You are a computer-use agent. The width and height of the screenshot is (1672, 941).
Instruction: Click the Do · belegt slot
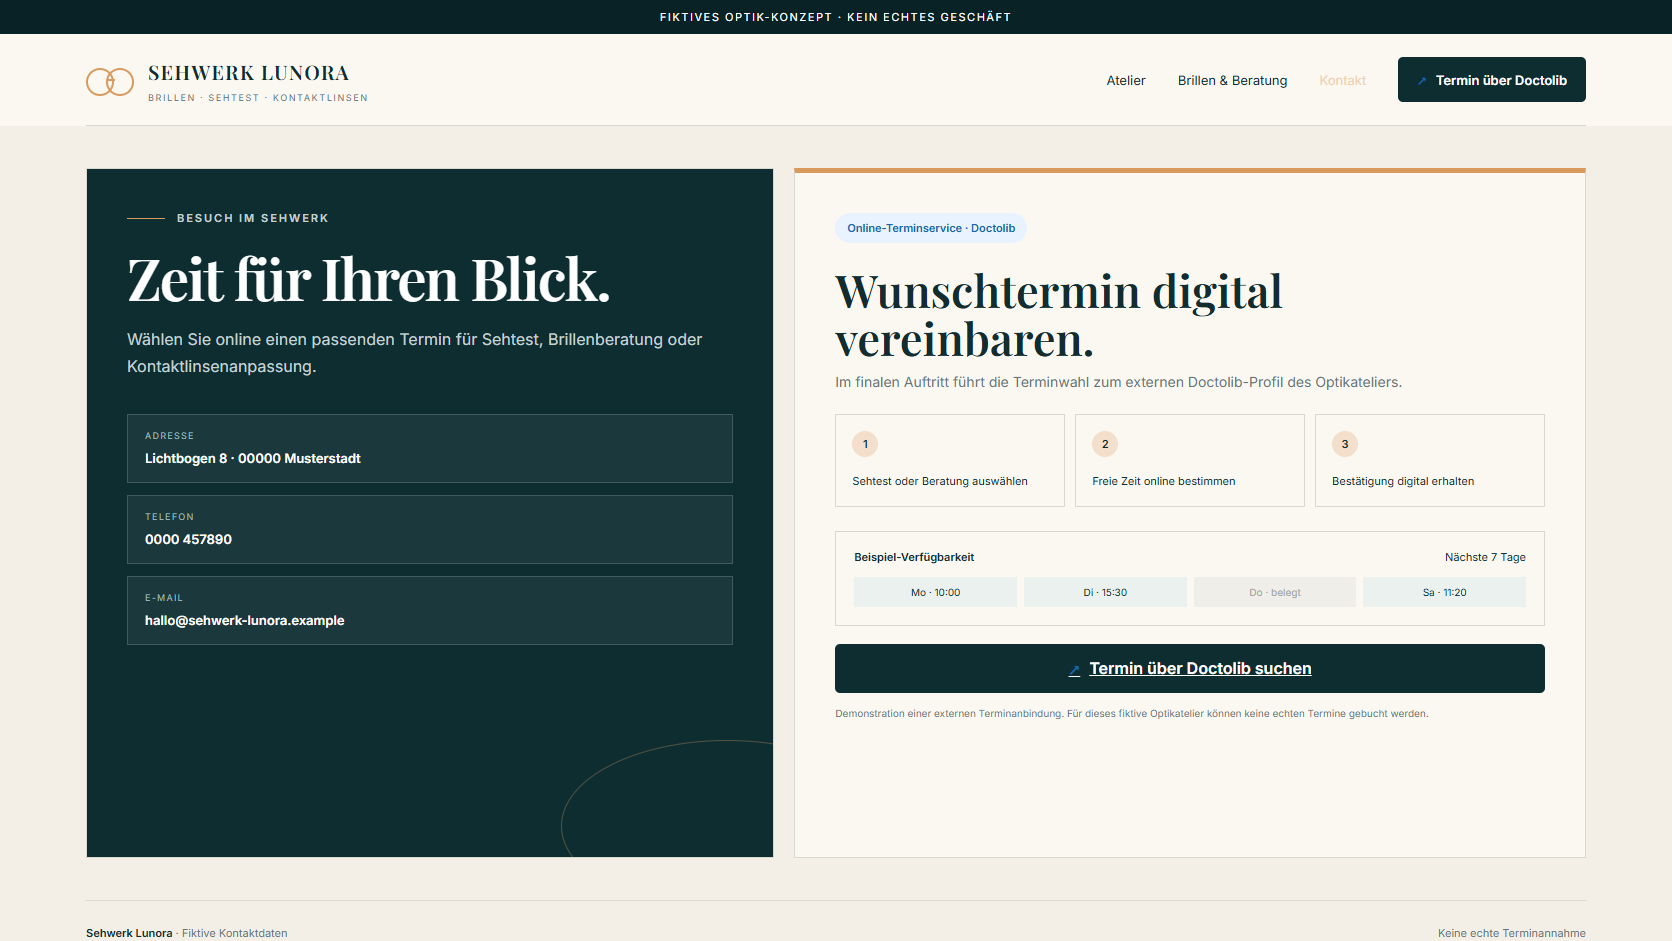[x=1275, y=592]
